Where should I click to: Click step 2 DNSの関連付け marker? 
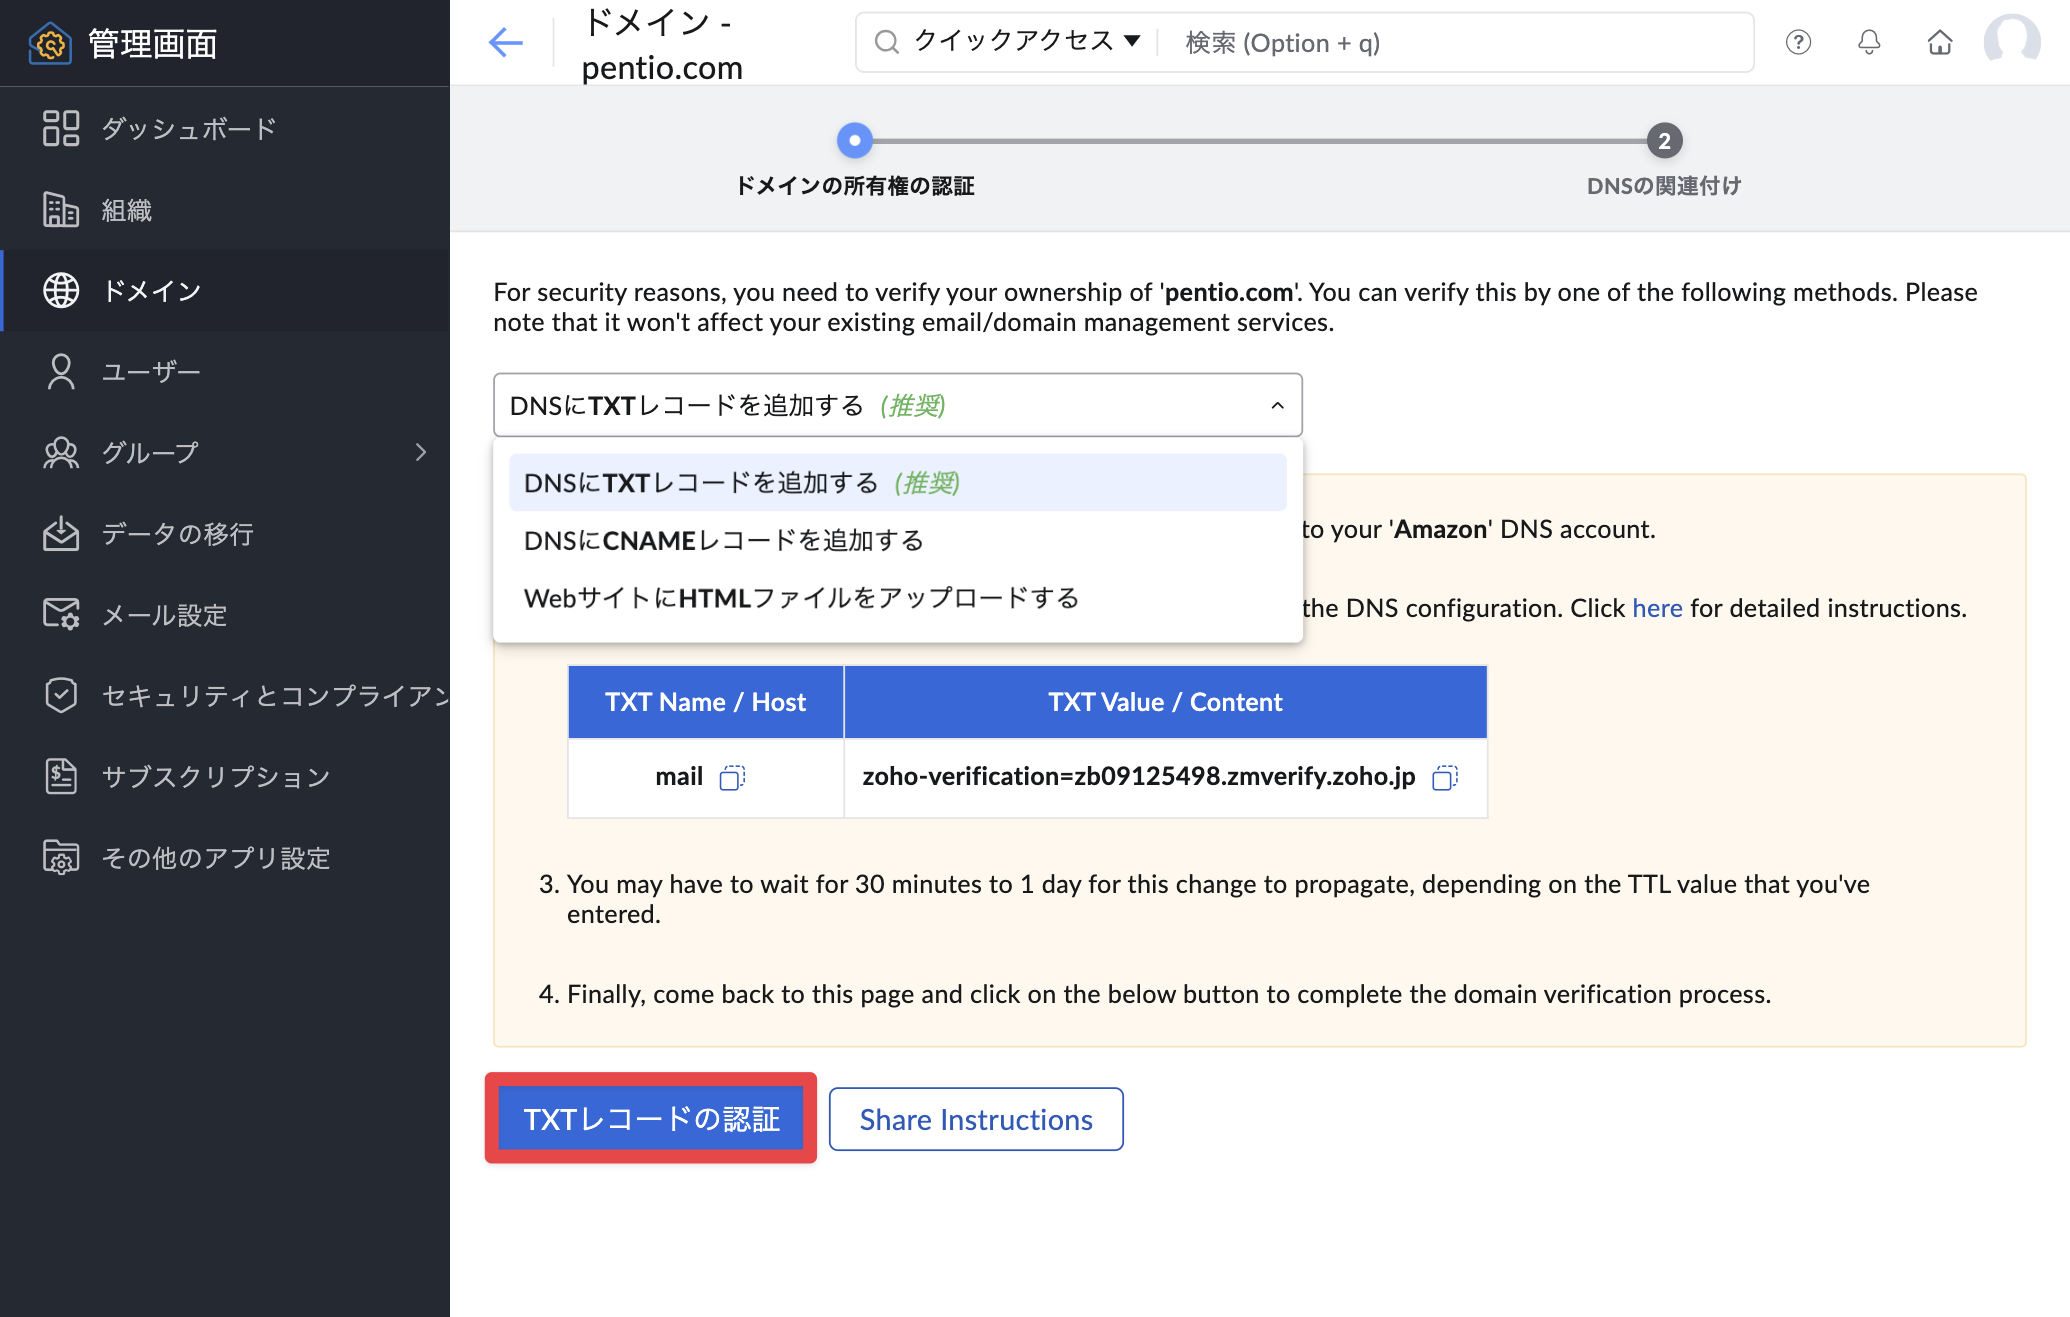click(x=1664, y=141)
